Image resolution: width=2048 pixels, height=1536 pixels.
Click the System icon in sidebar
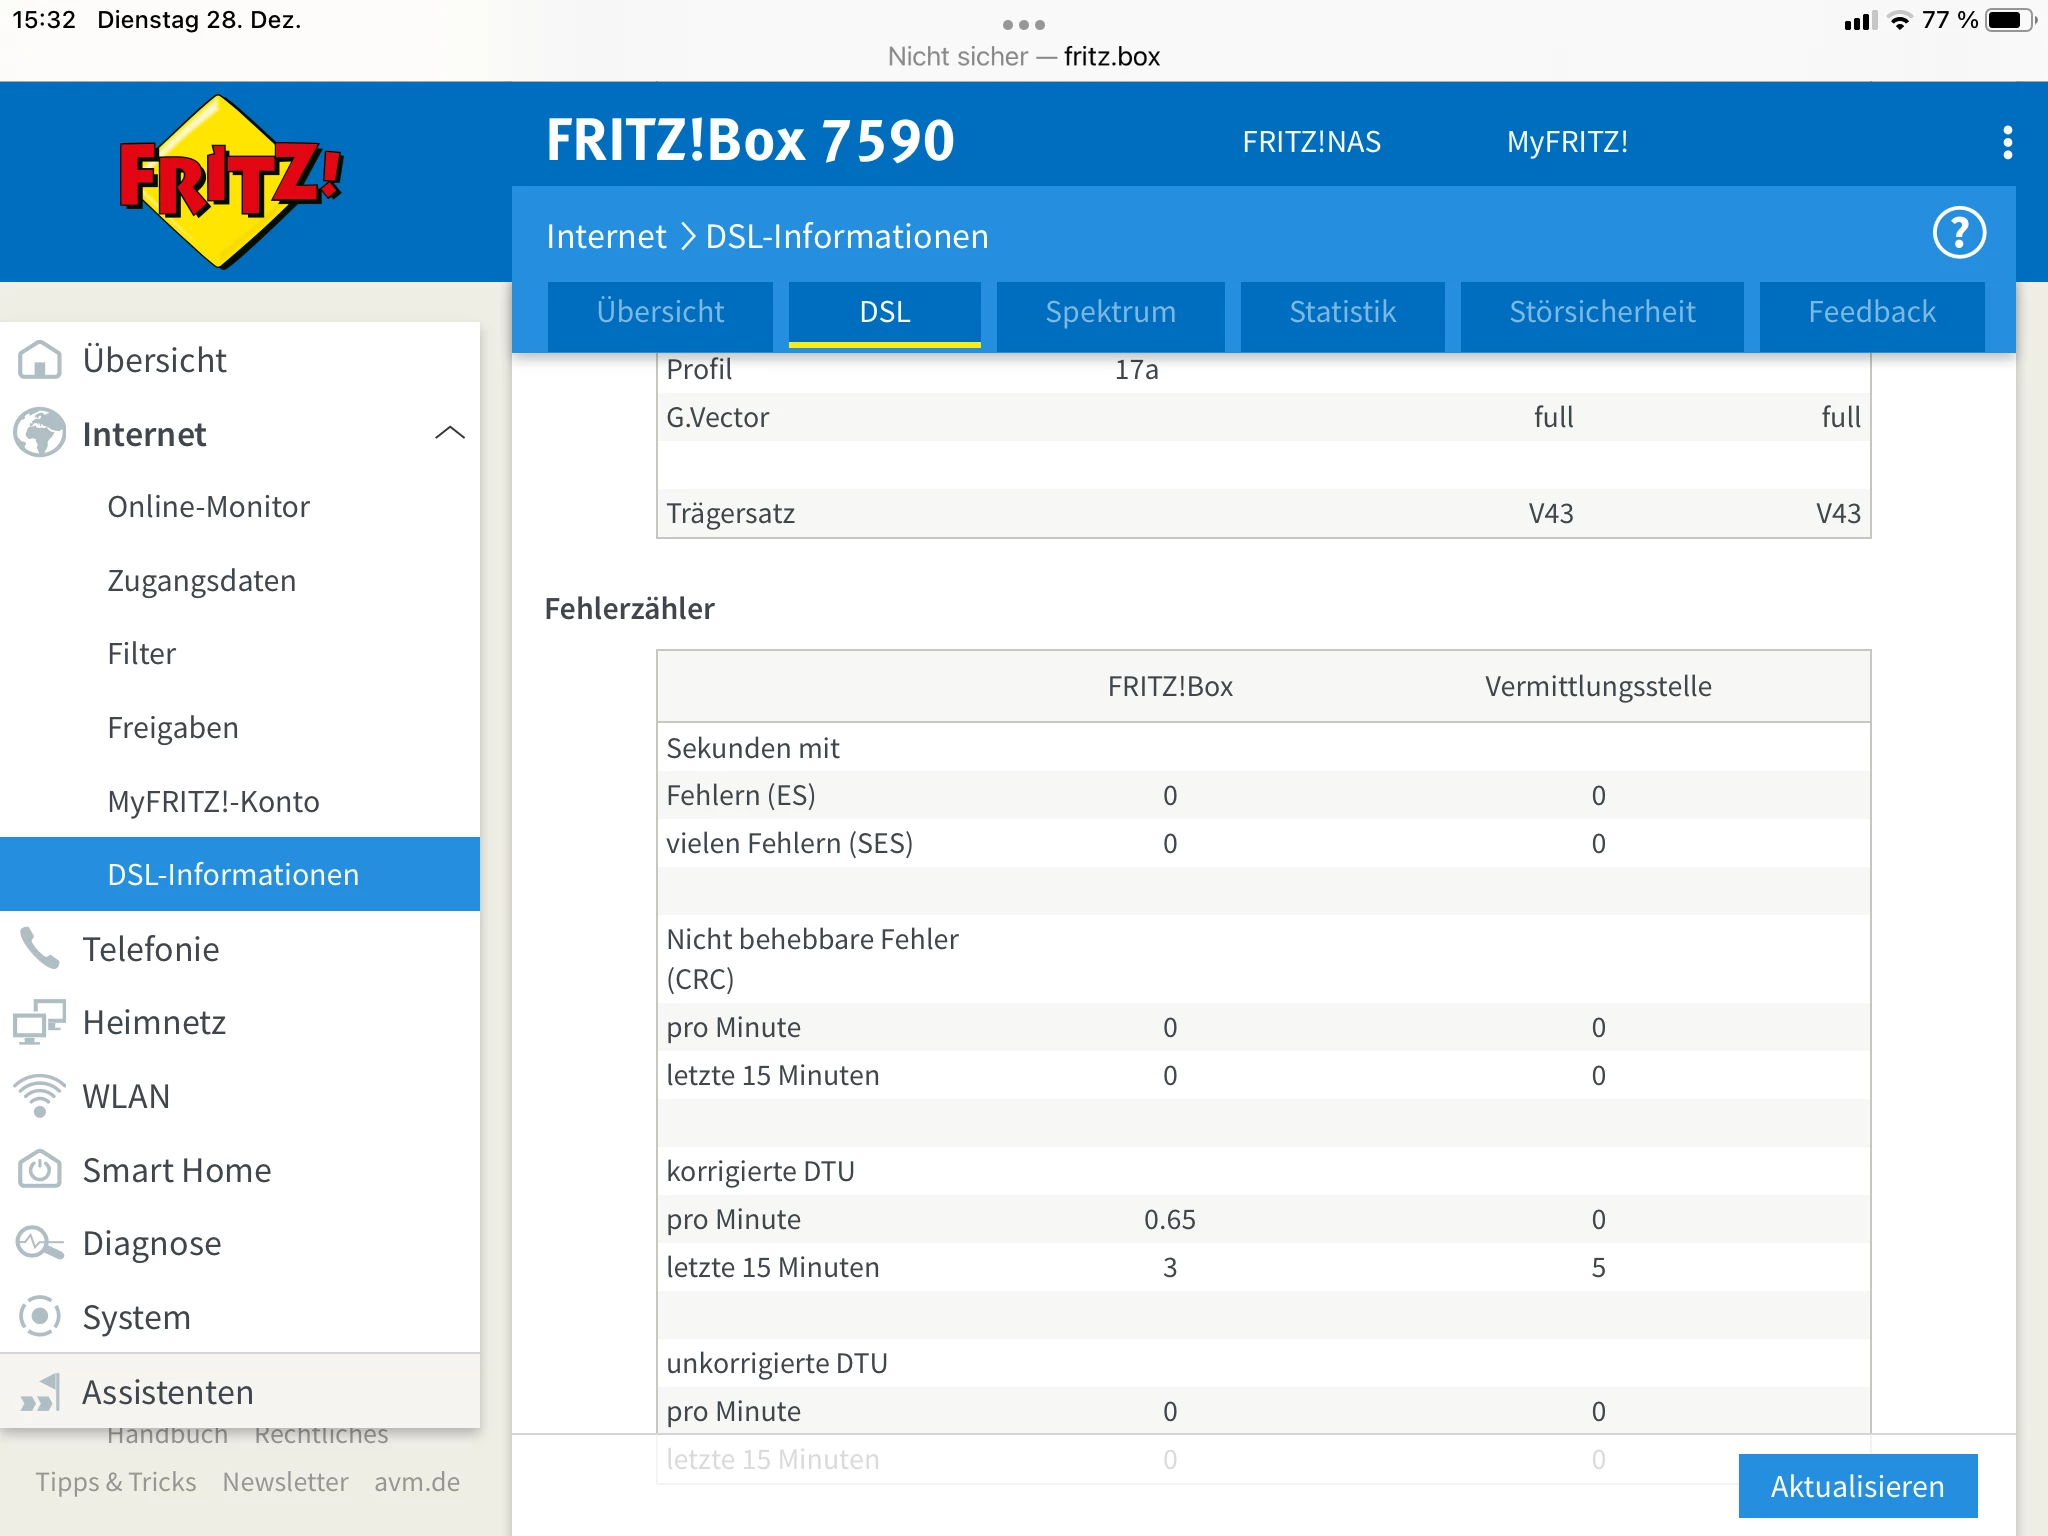[x=40, y=1317]
